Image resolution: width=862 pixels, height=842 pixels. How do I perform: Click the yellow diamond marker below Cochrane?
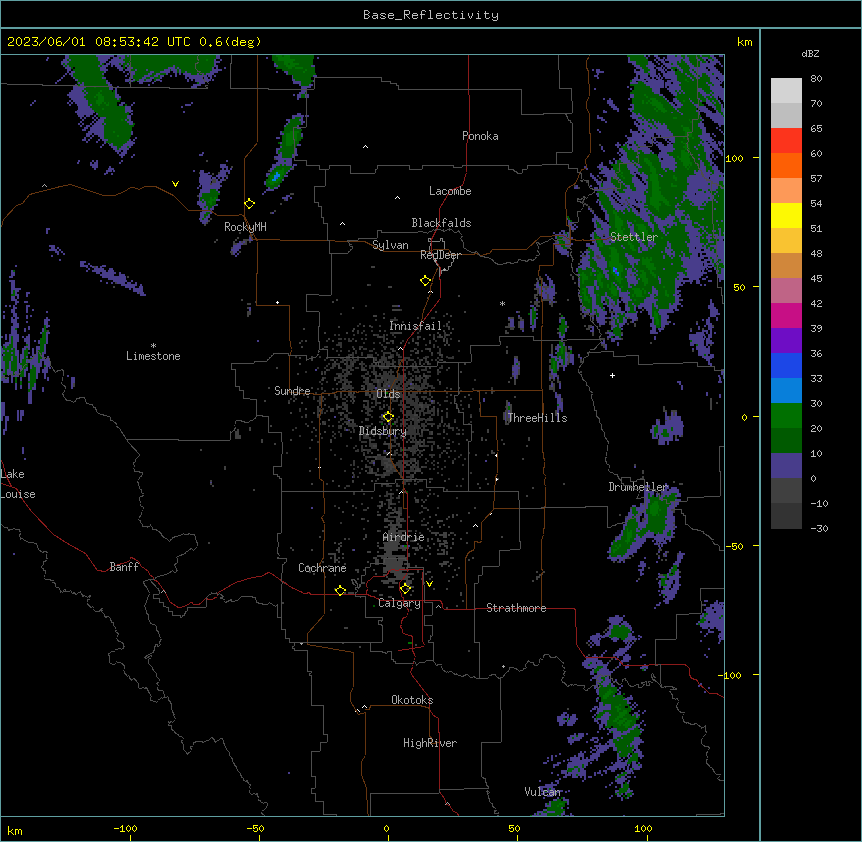pos(340,591)
